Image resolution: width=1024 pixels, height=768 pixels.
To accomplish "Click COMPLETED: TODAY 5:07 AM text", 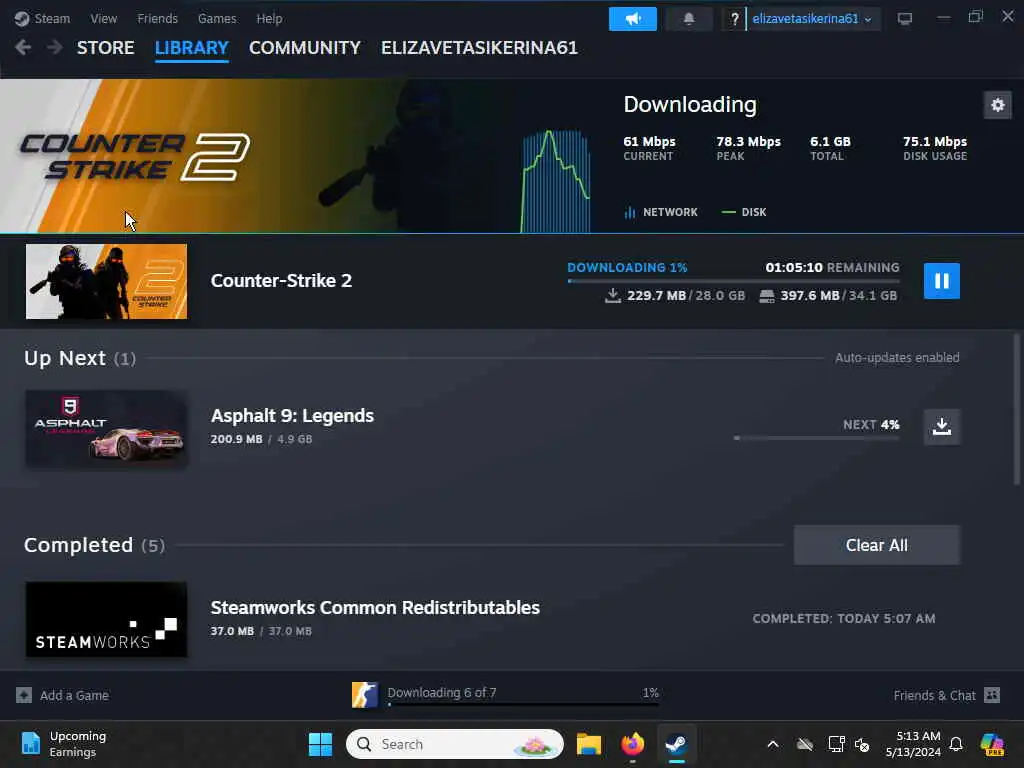I will (x=844, y=618).
